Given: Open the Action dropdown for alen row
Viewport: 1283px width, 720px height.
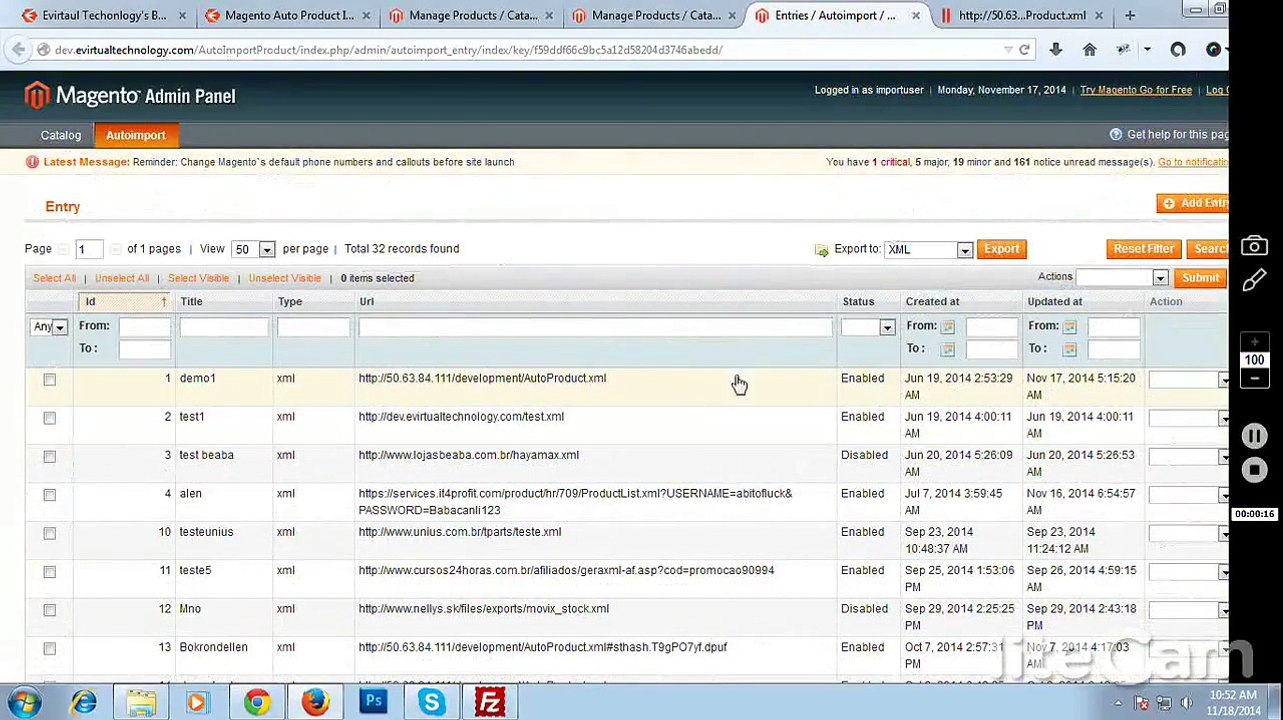Looking at the screenshot, I should tap(1189, 495).
